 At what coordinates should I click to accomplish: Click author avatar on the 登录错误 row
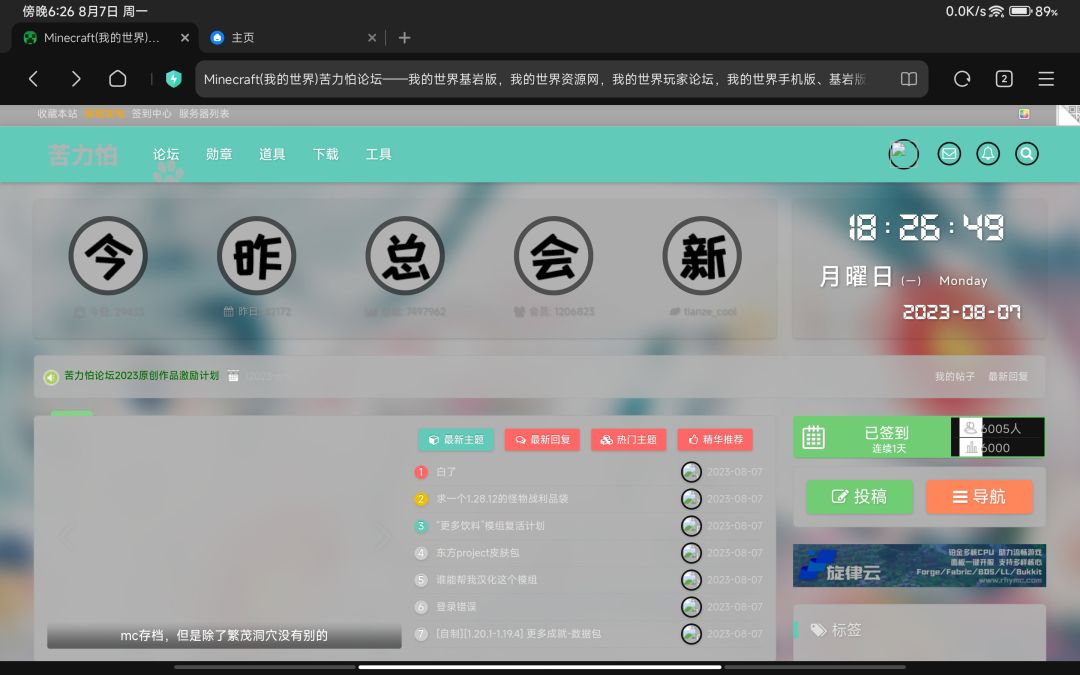point(691,607)
